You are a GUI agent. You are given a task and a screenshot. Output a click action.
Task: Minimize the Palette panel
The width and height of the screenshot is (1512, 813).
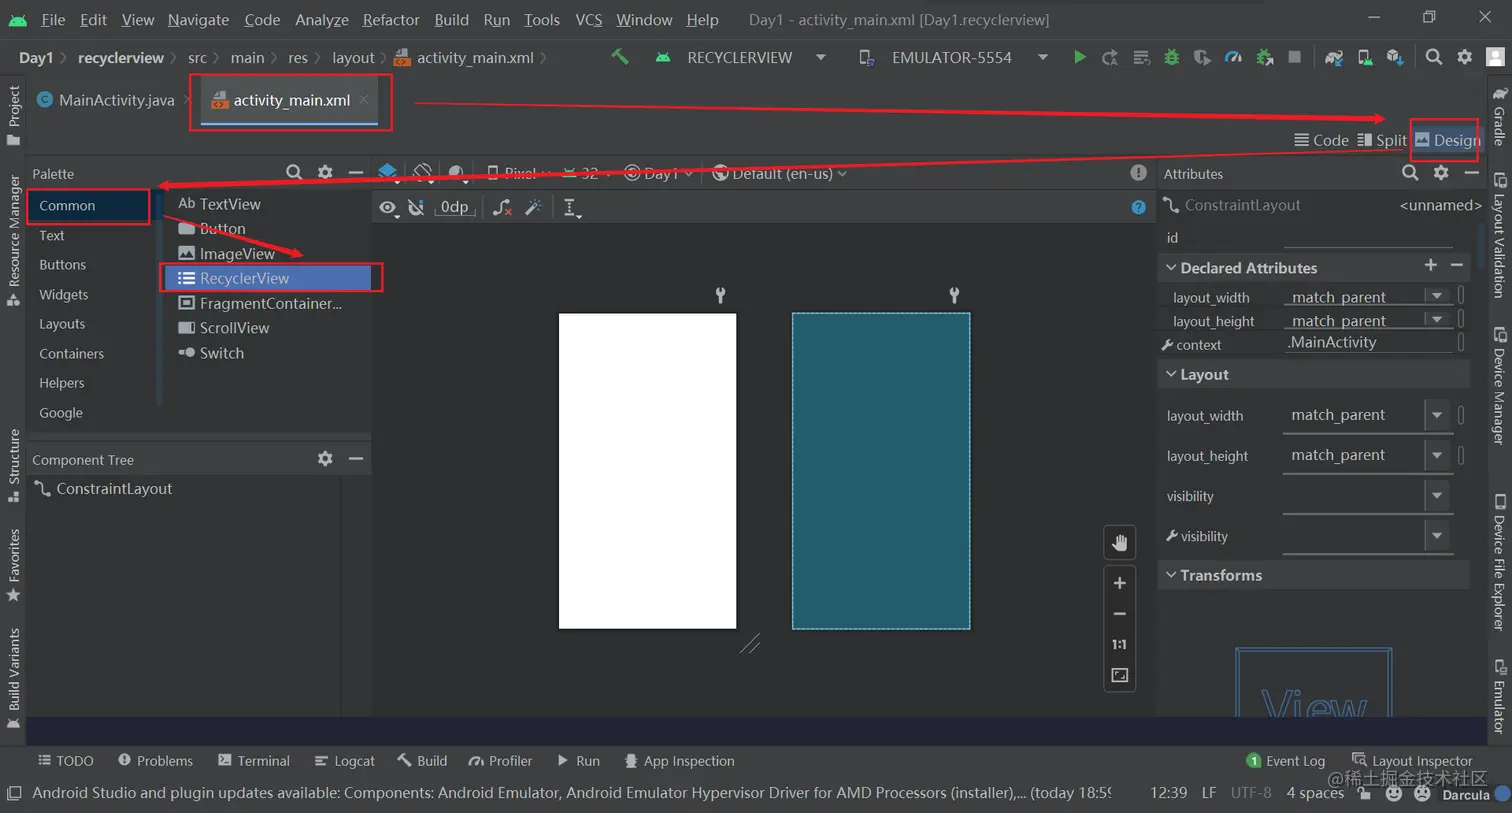point(355,173)
